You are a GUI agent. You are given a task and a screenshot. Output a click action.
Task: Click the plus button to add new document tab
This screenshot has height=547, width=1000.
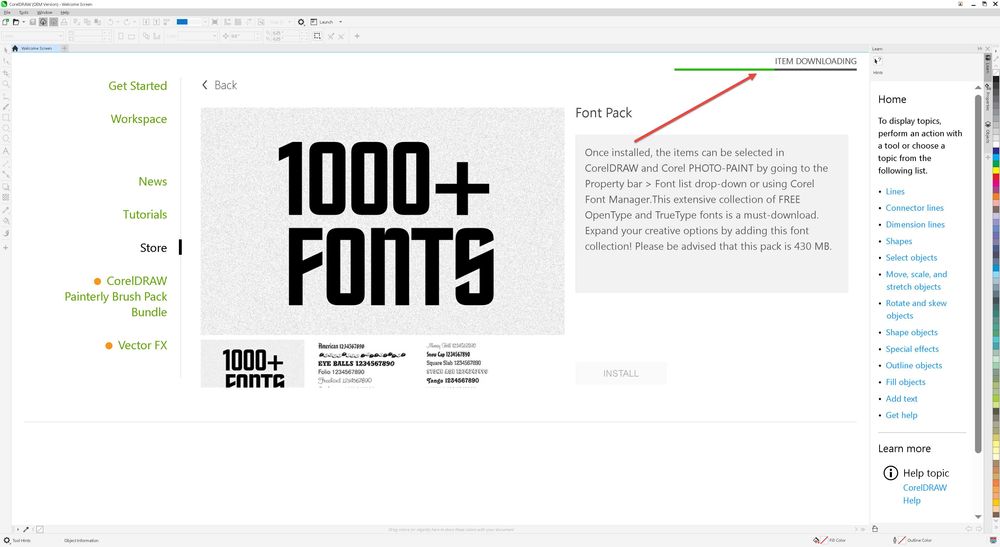click(64, 48)
